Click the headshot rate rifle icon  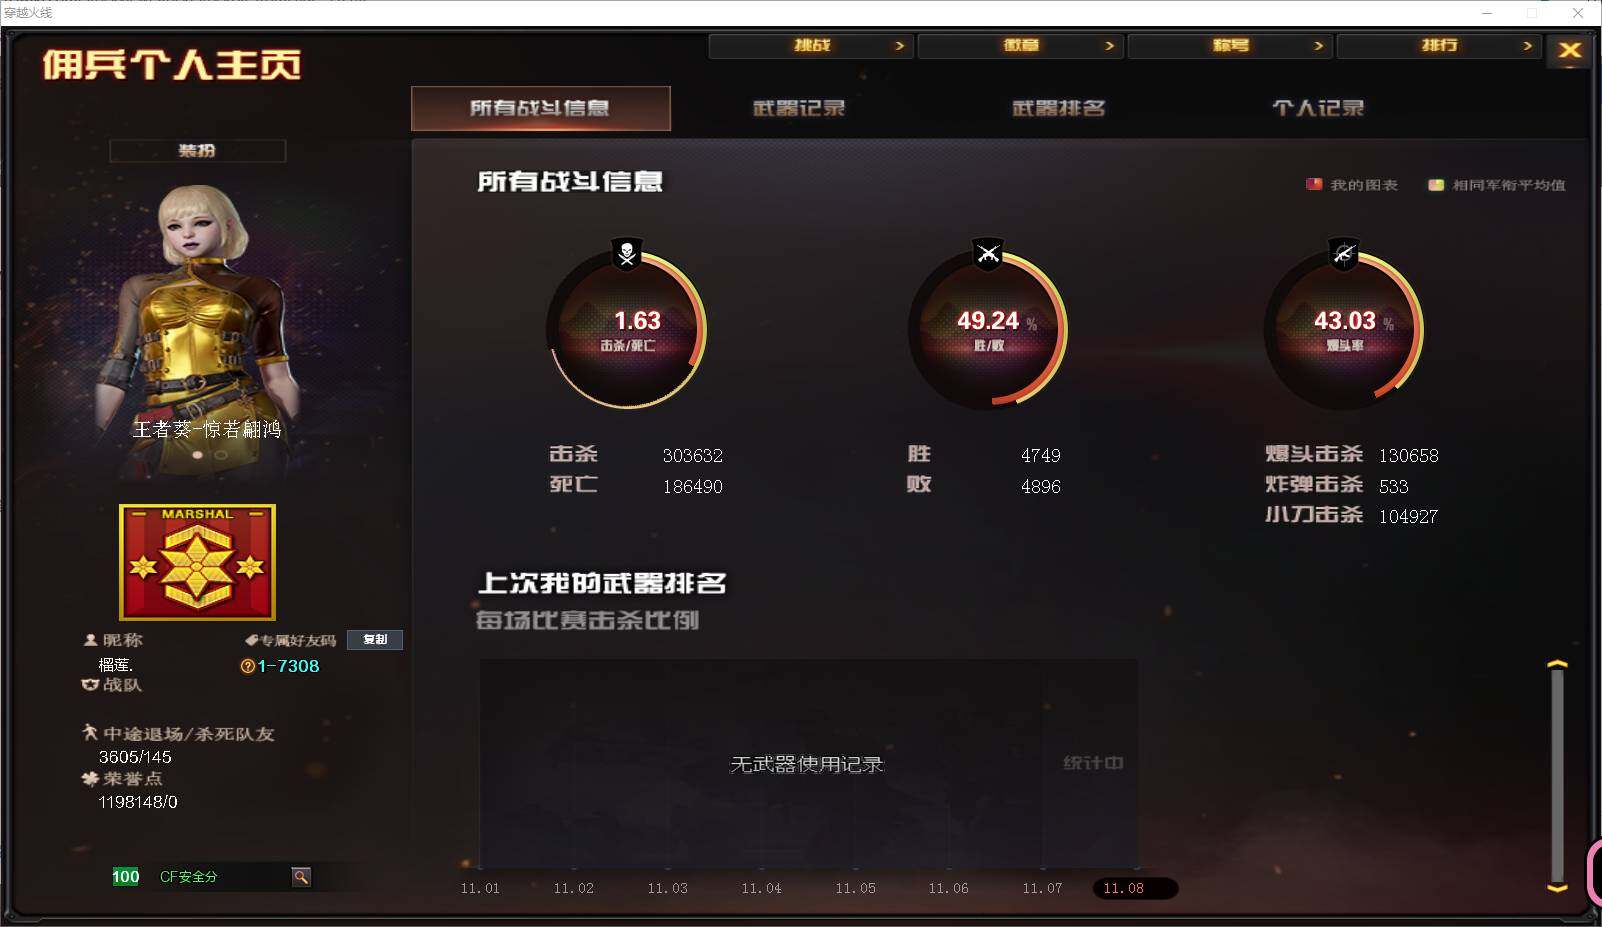pyautogui.click(x=1344, y=254)
